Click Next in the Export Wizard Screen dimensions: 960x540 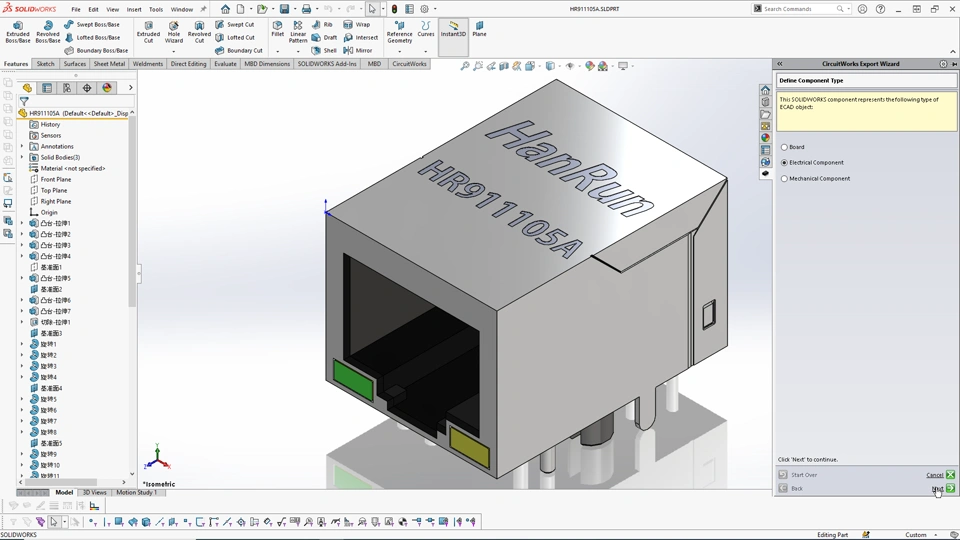(942, 489)
